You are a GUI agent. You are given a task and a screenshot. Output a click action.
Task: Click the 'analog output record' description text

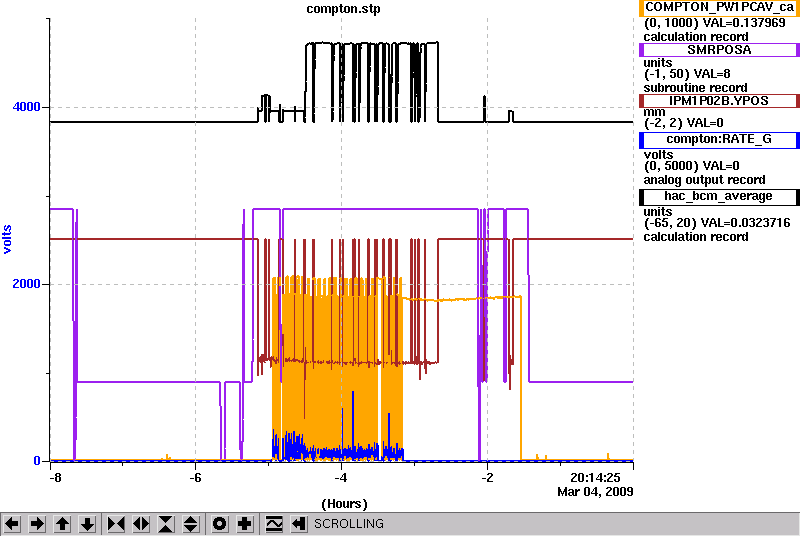click(705, 180)
